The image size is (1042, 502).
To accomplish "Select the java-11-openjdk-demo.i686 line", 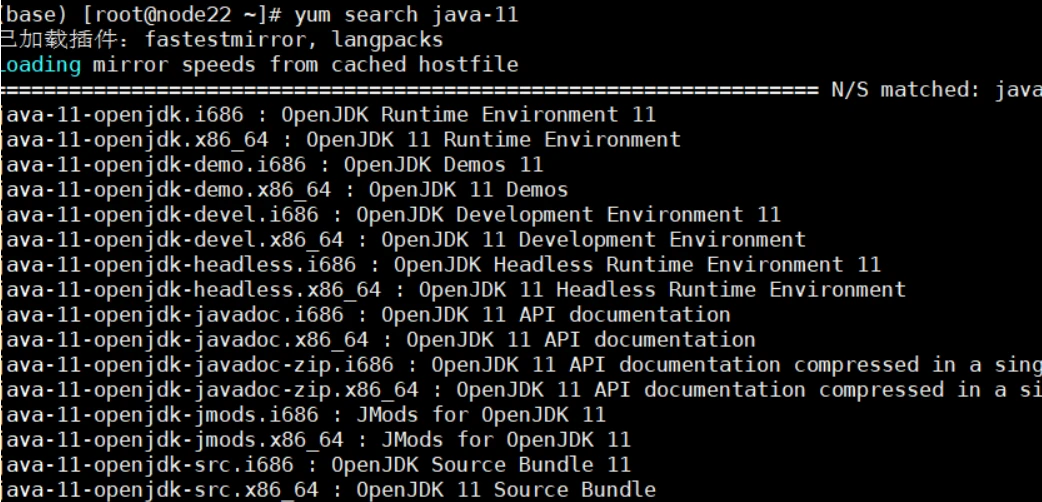I will pos(272,165).
